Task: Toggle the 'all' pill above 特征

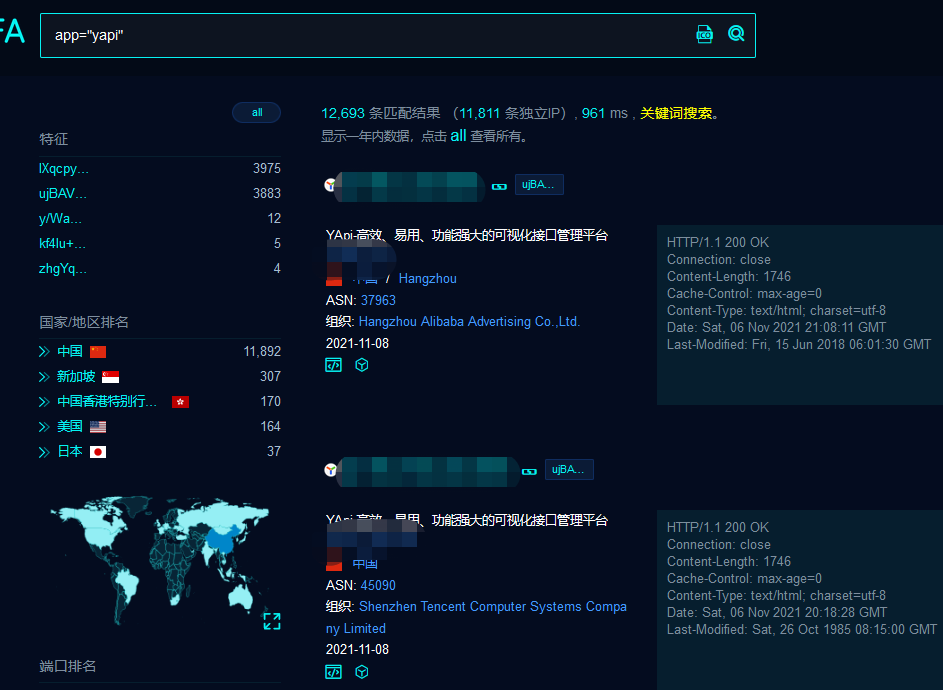Action: coord(257,112)
